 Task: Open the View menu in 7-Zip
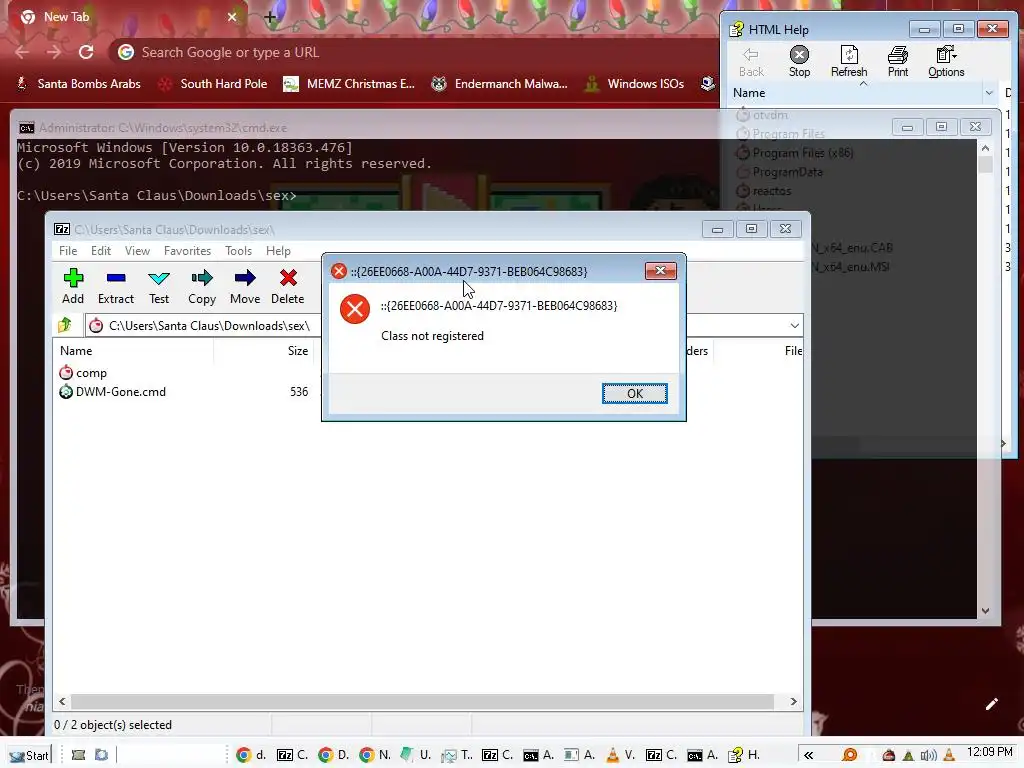coord(137,251)
